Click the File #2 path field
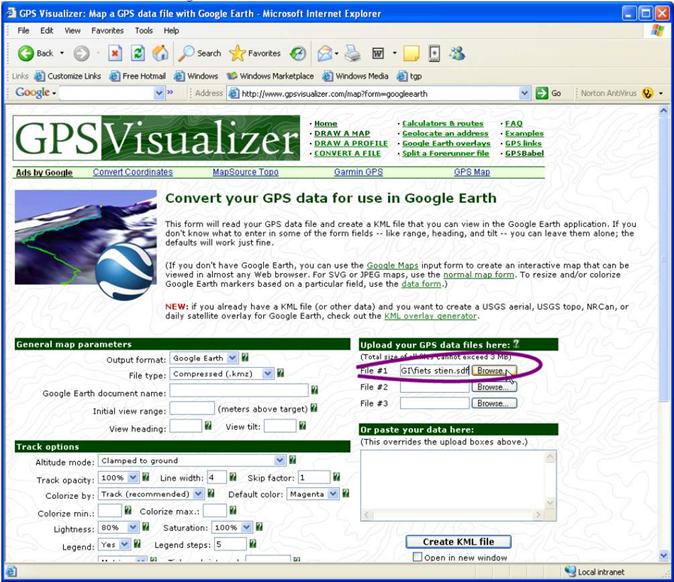This screenshot has width=674, height=582. pos(435,387)
